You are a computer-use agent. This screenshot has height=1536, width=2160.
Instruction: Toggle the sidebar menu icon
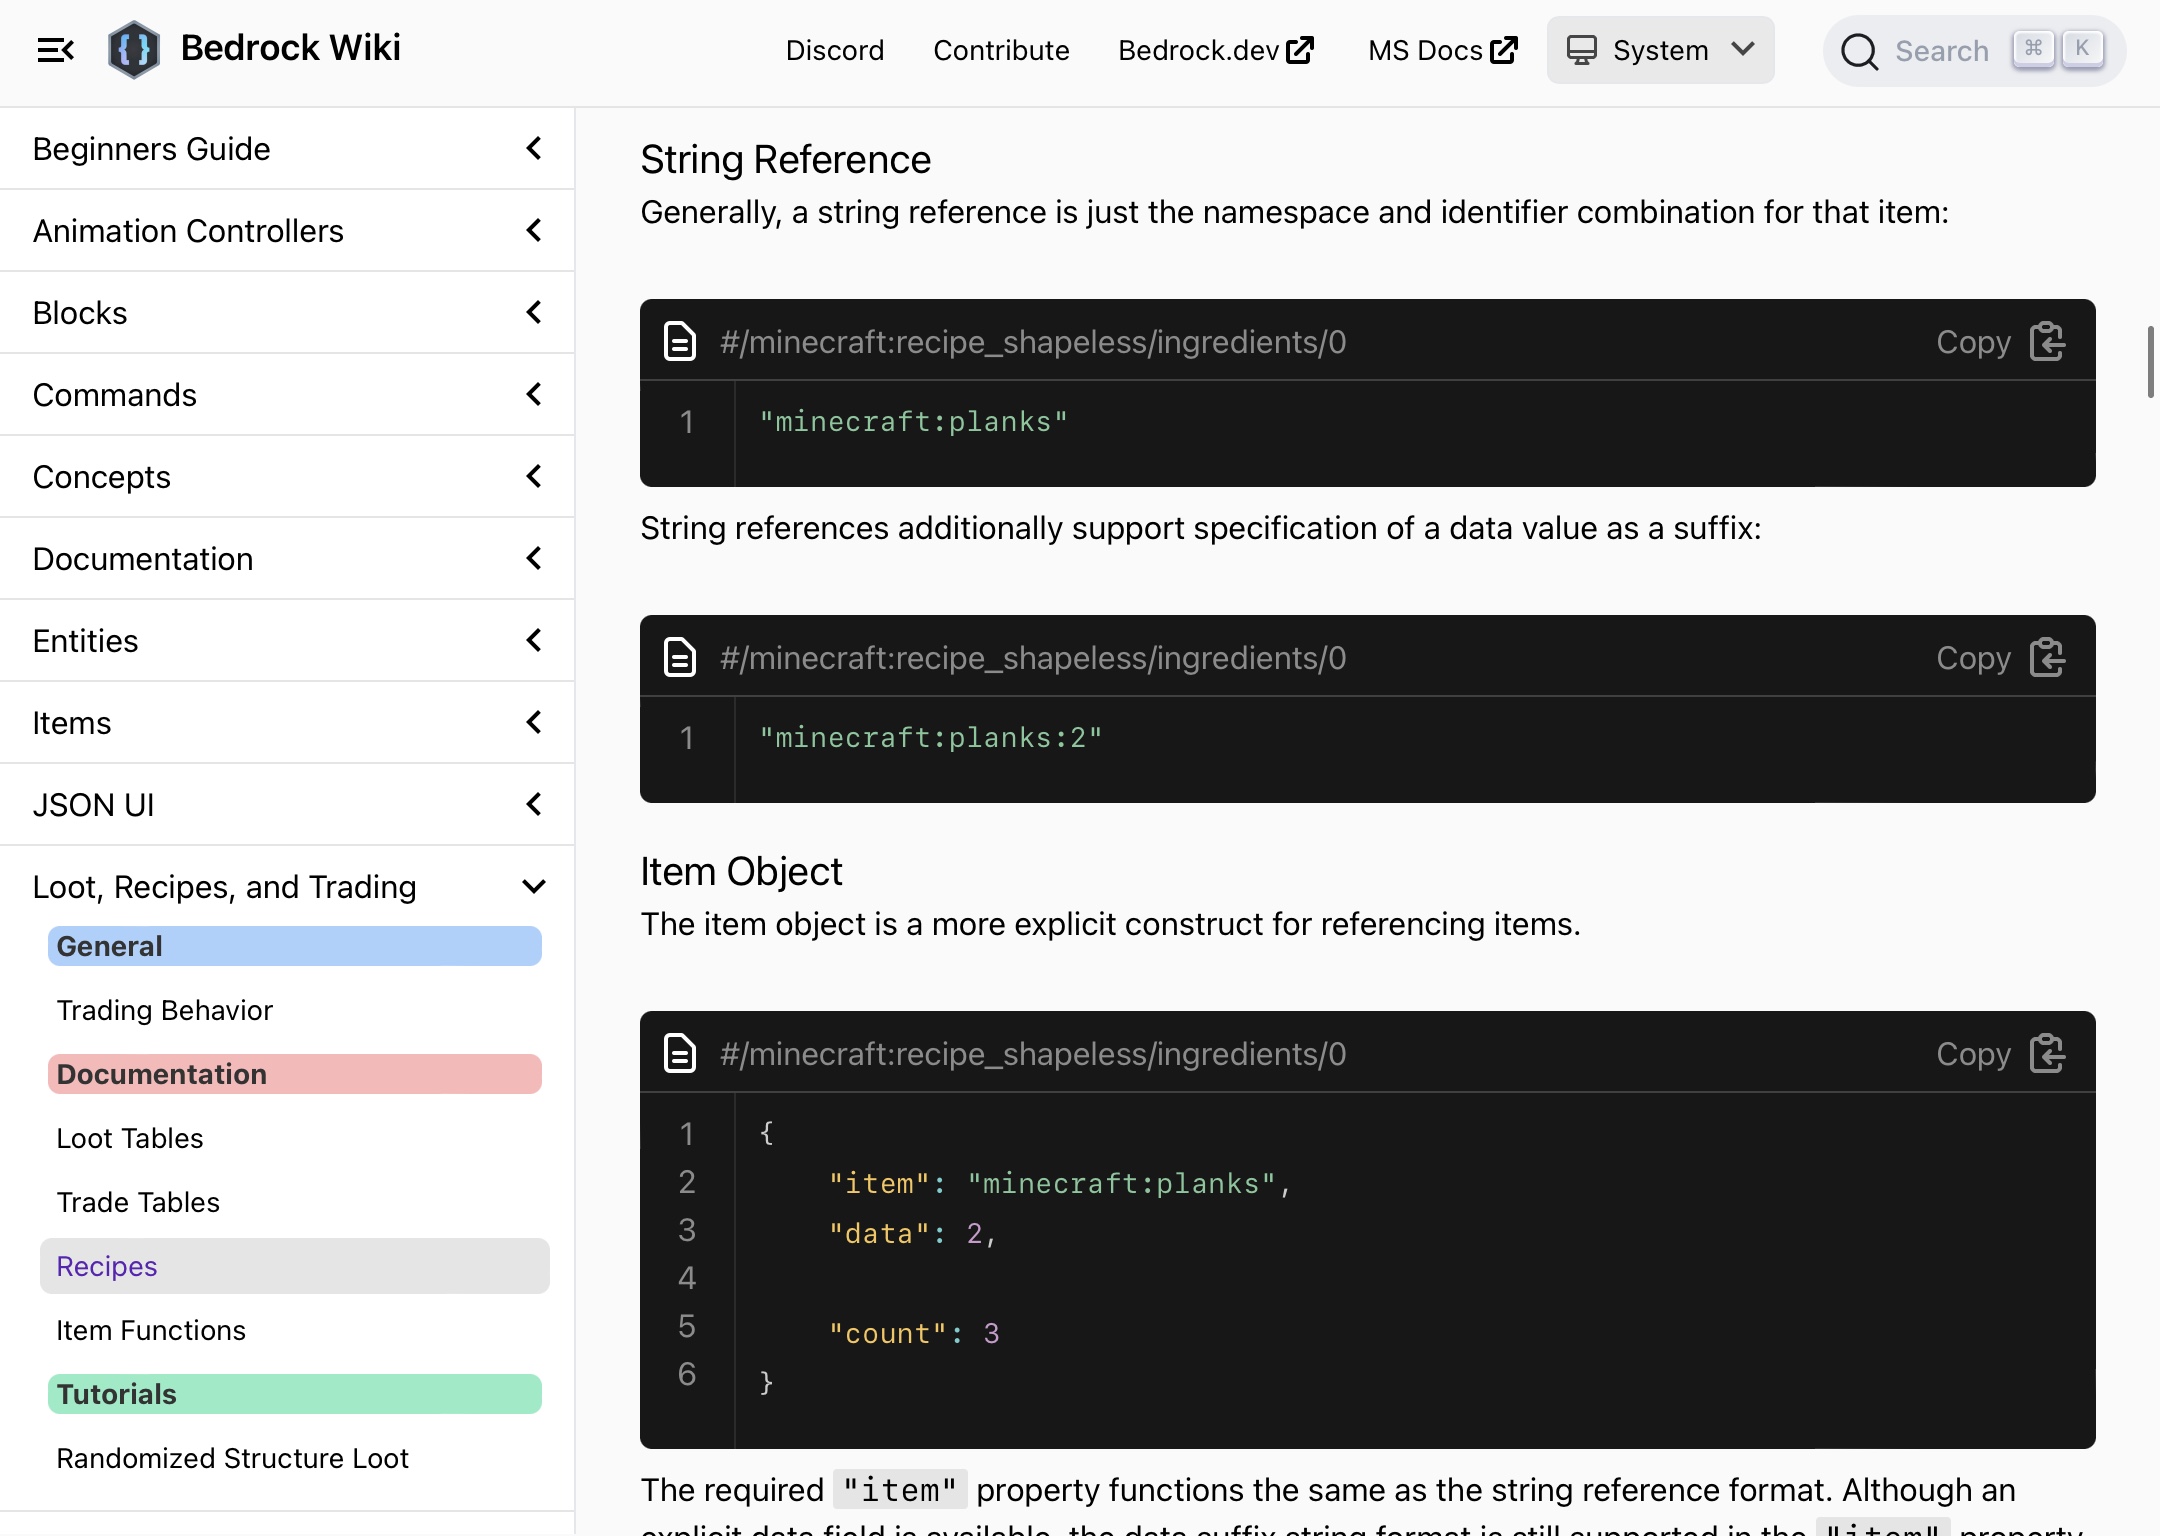[55, 50]
